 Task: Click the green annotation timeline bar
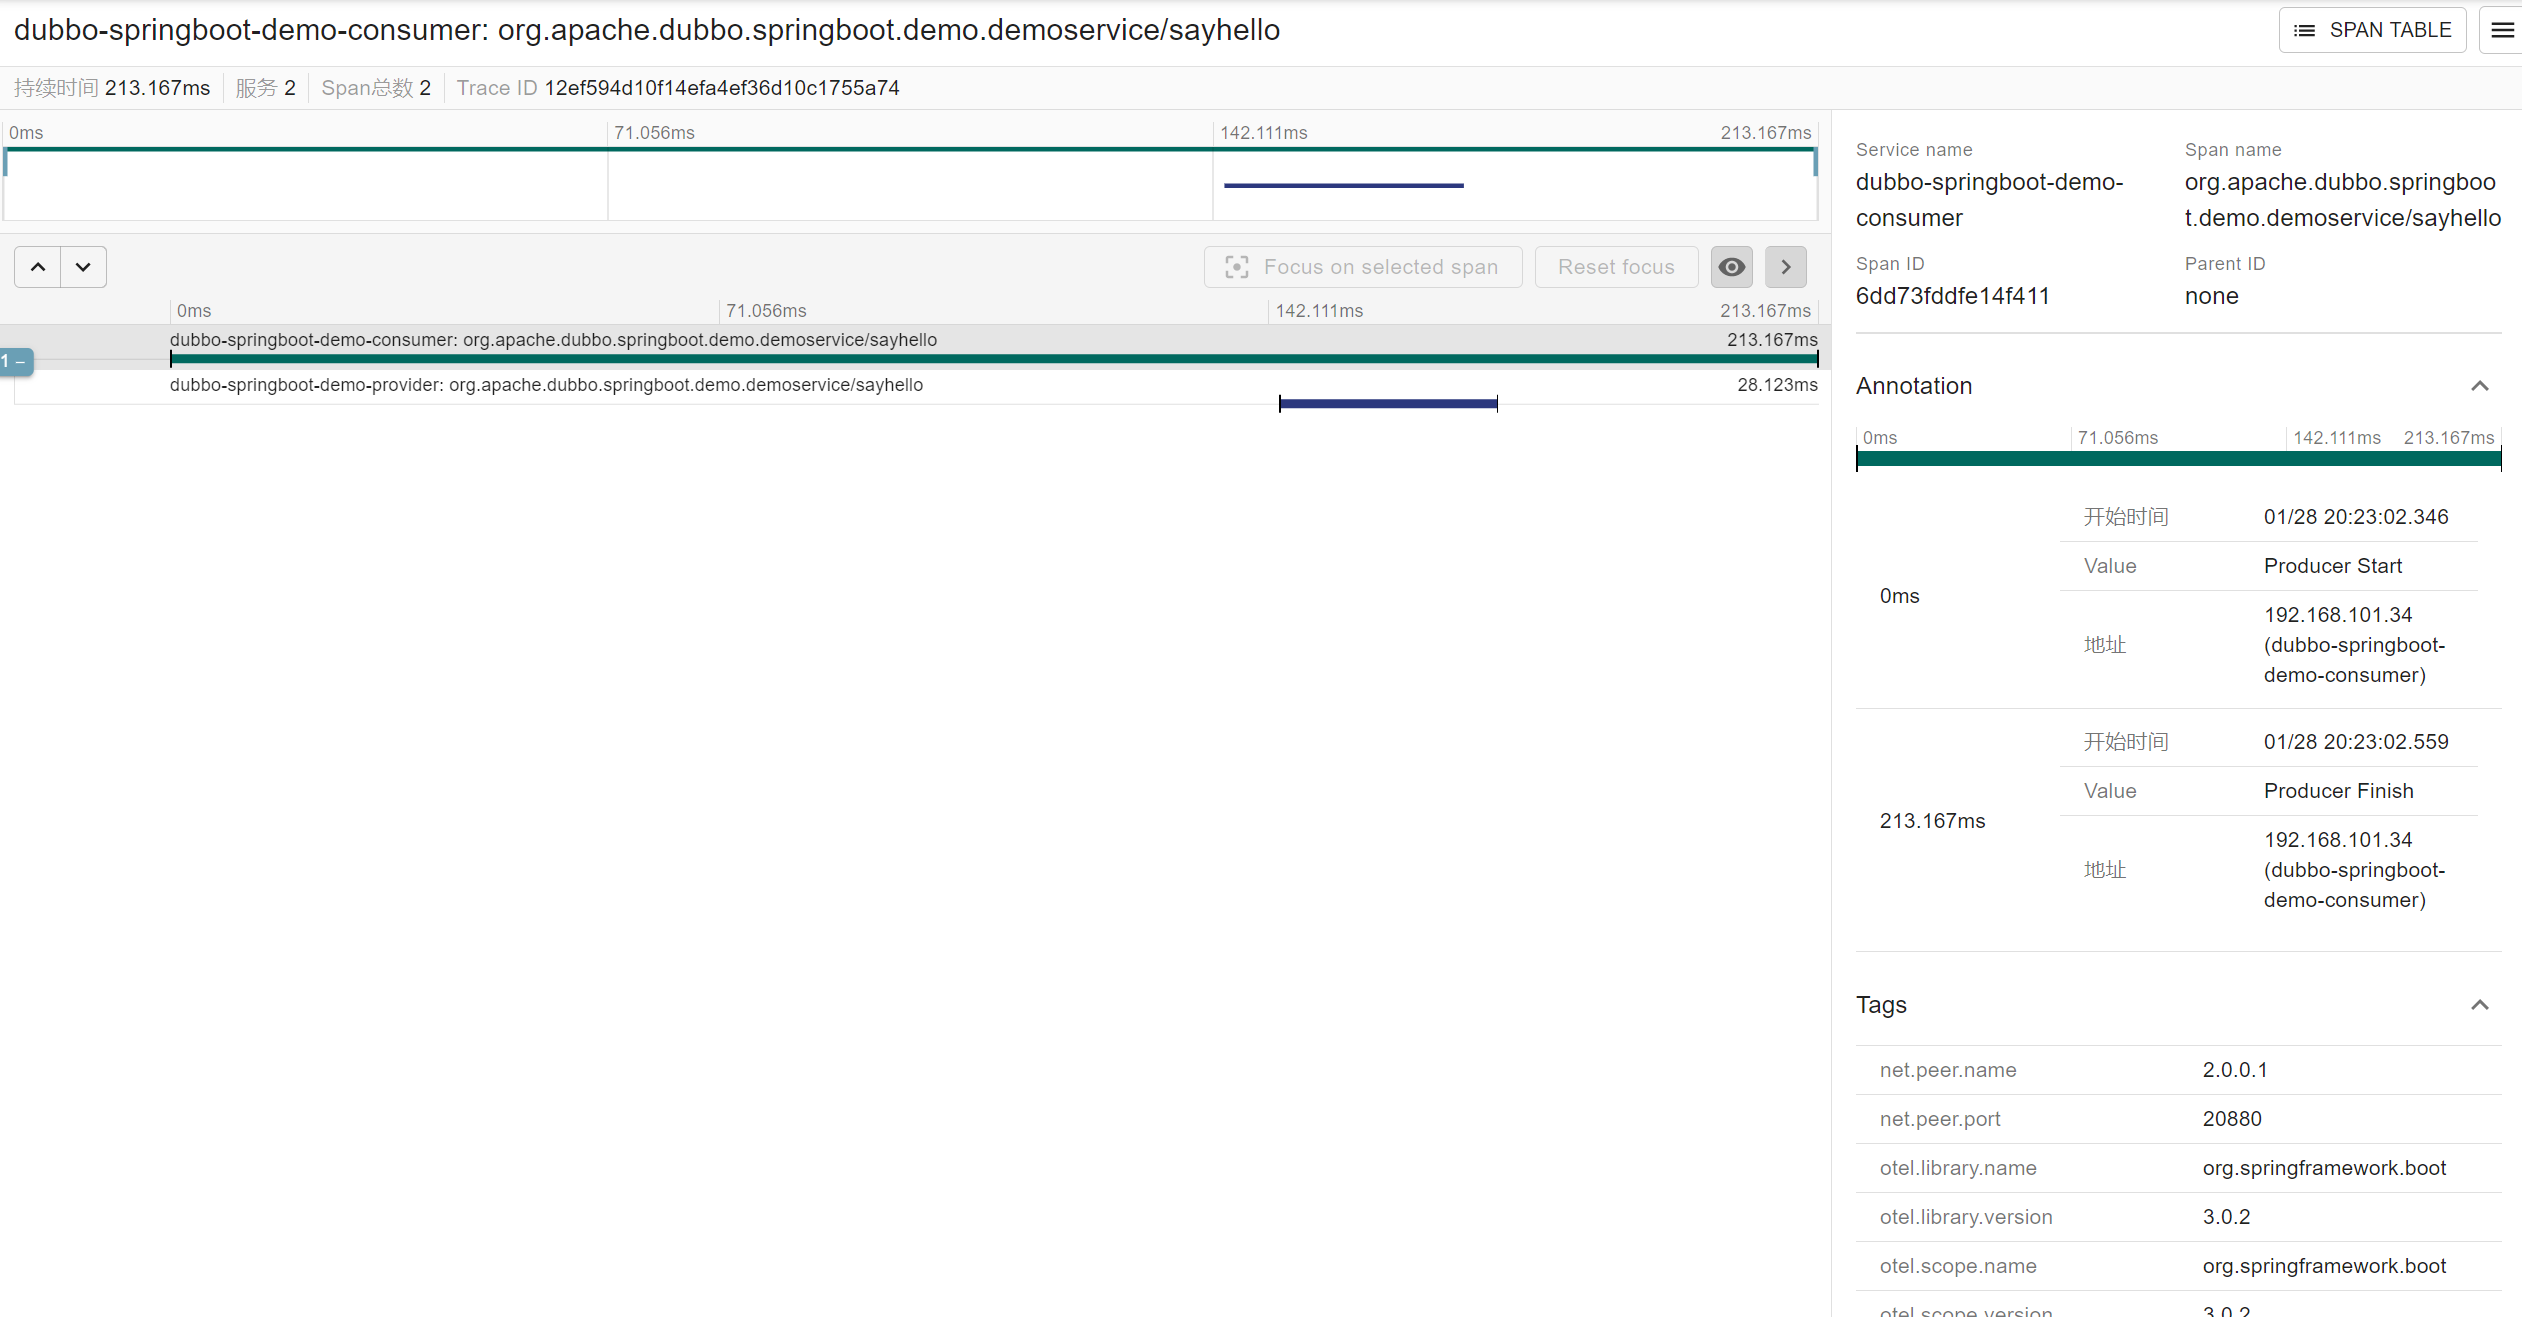point(2177,459)
